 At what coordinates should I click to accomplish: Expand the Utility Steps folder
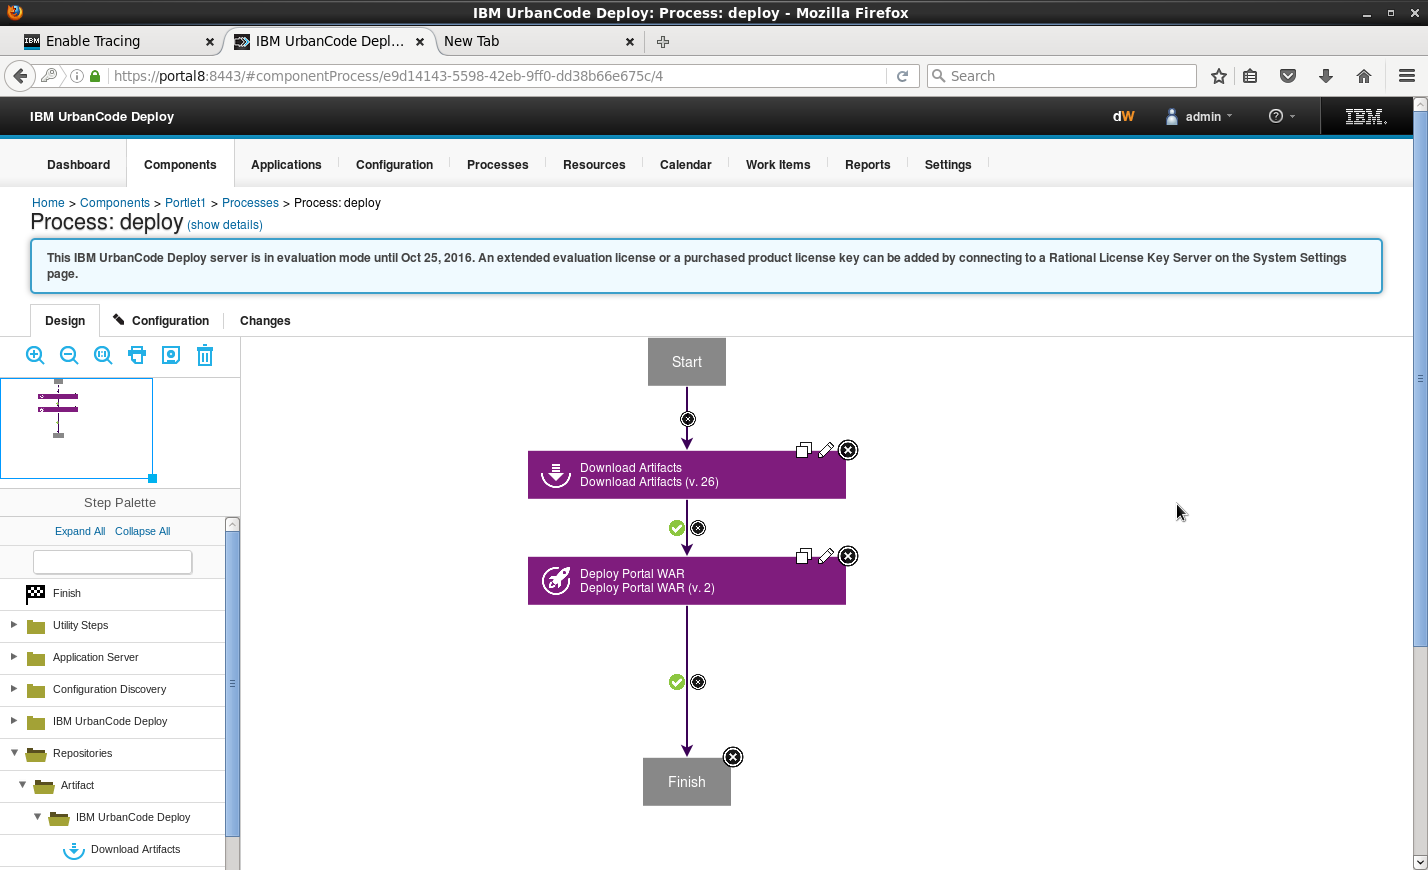coord(14,625)
